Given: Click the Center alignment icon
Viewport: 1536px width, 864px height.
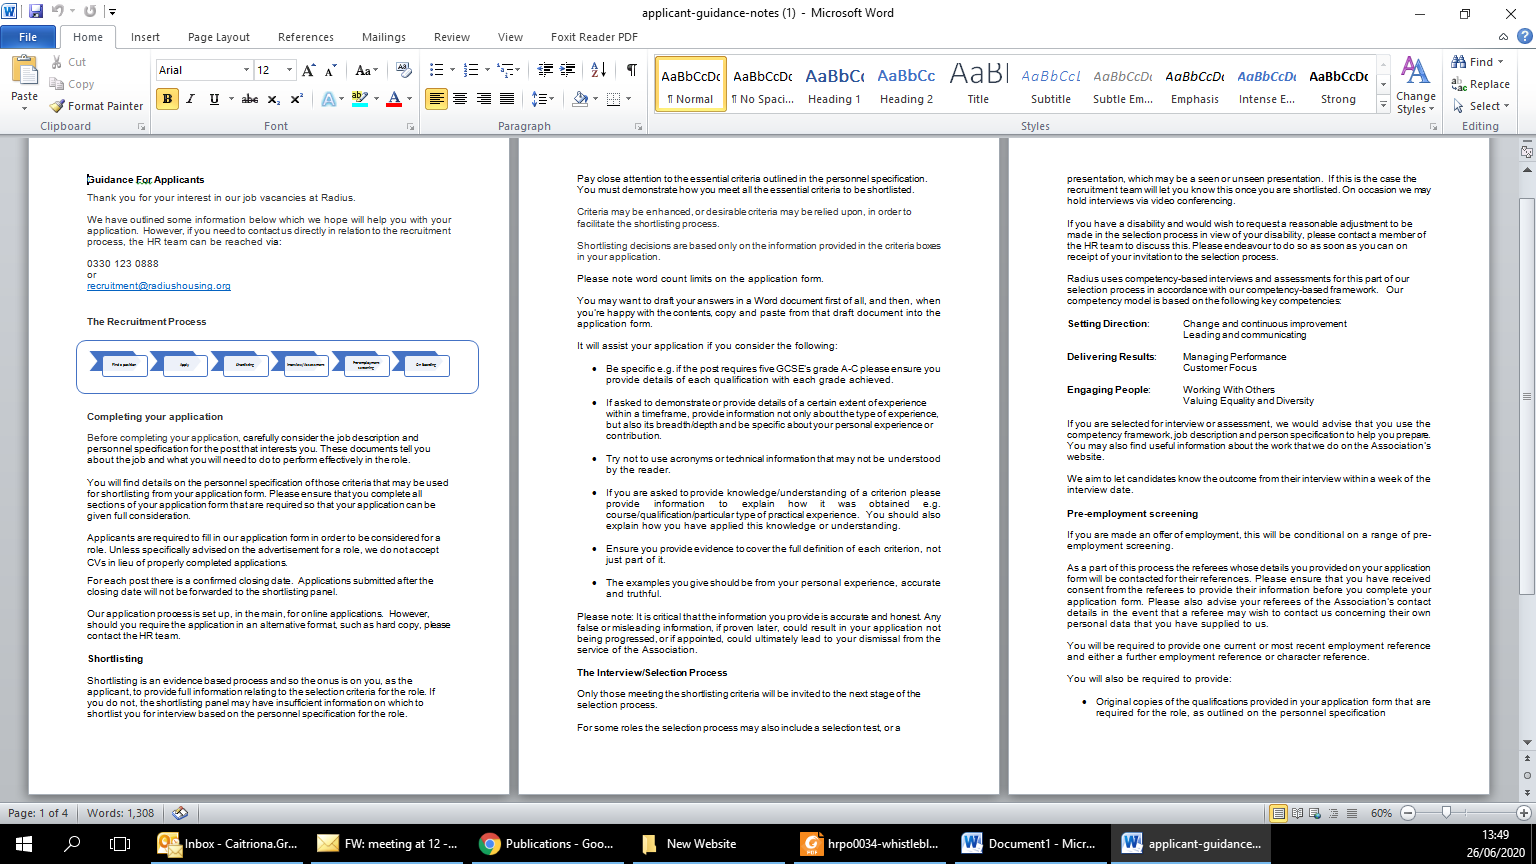Looking at the screenshot, I should (x=460, y=99).
